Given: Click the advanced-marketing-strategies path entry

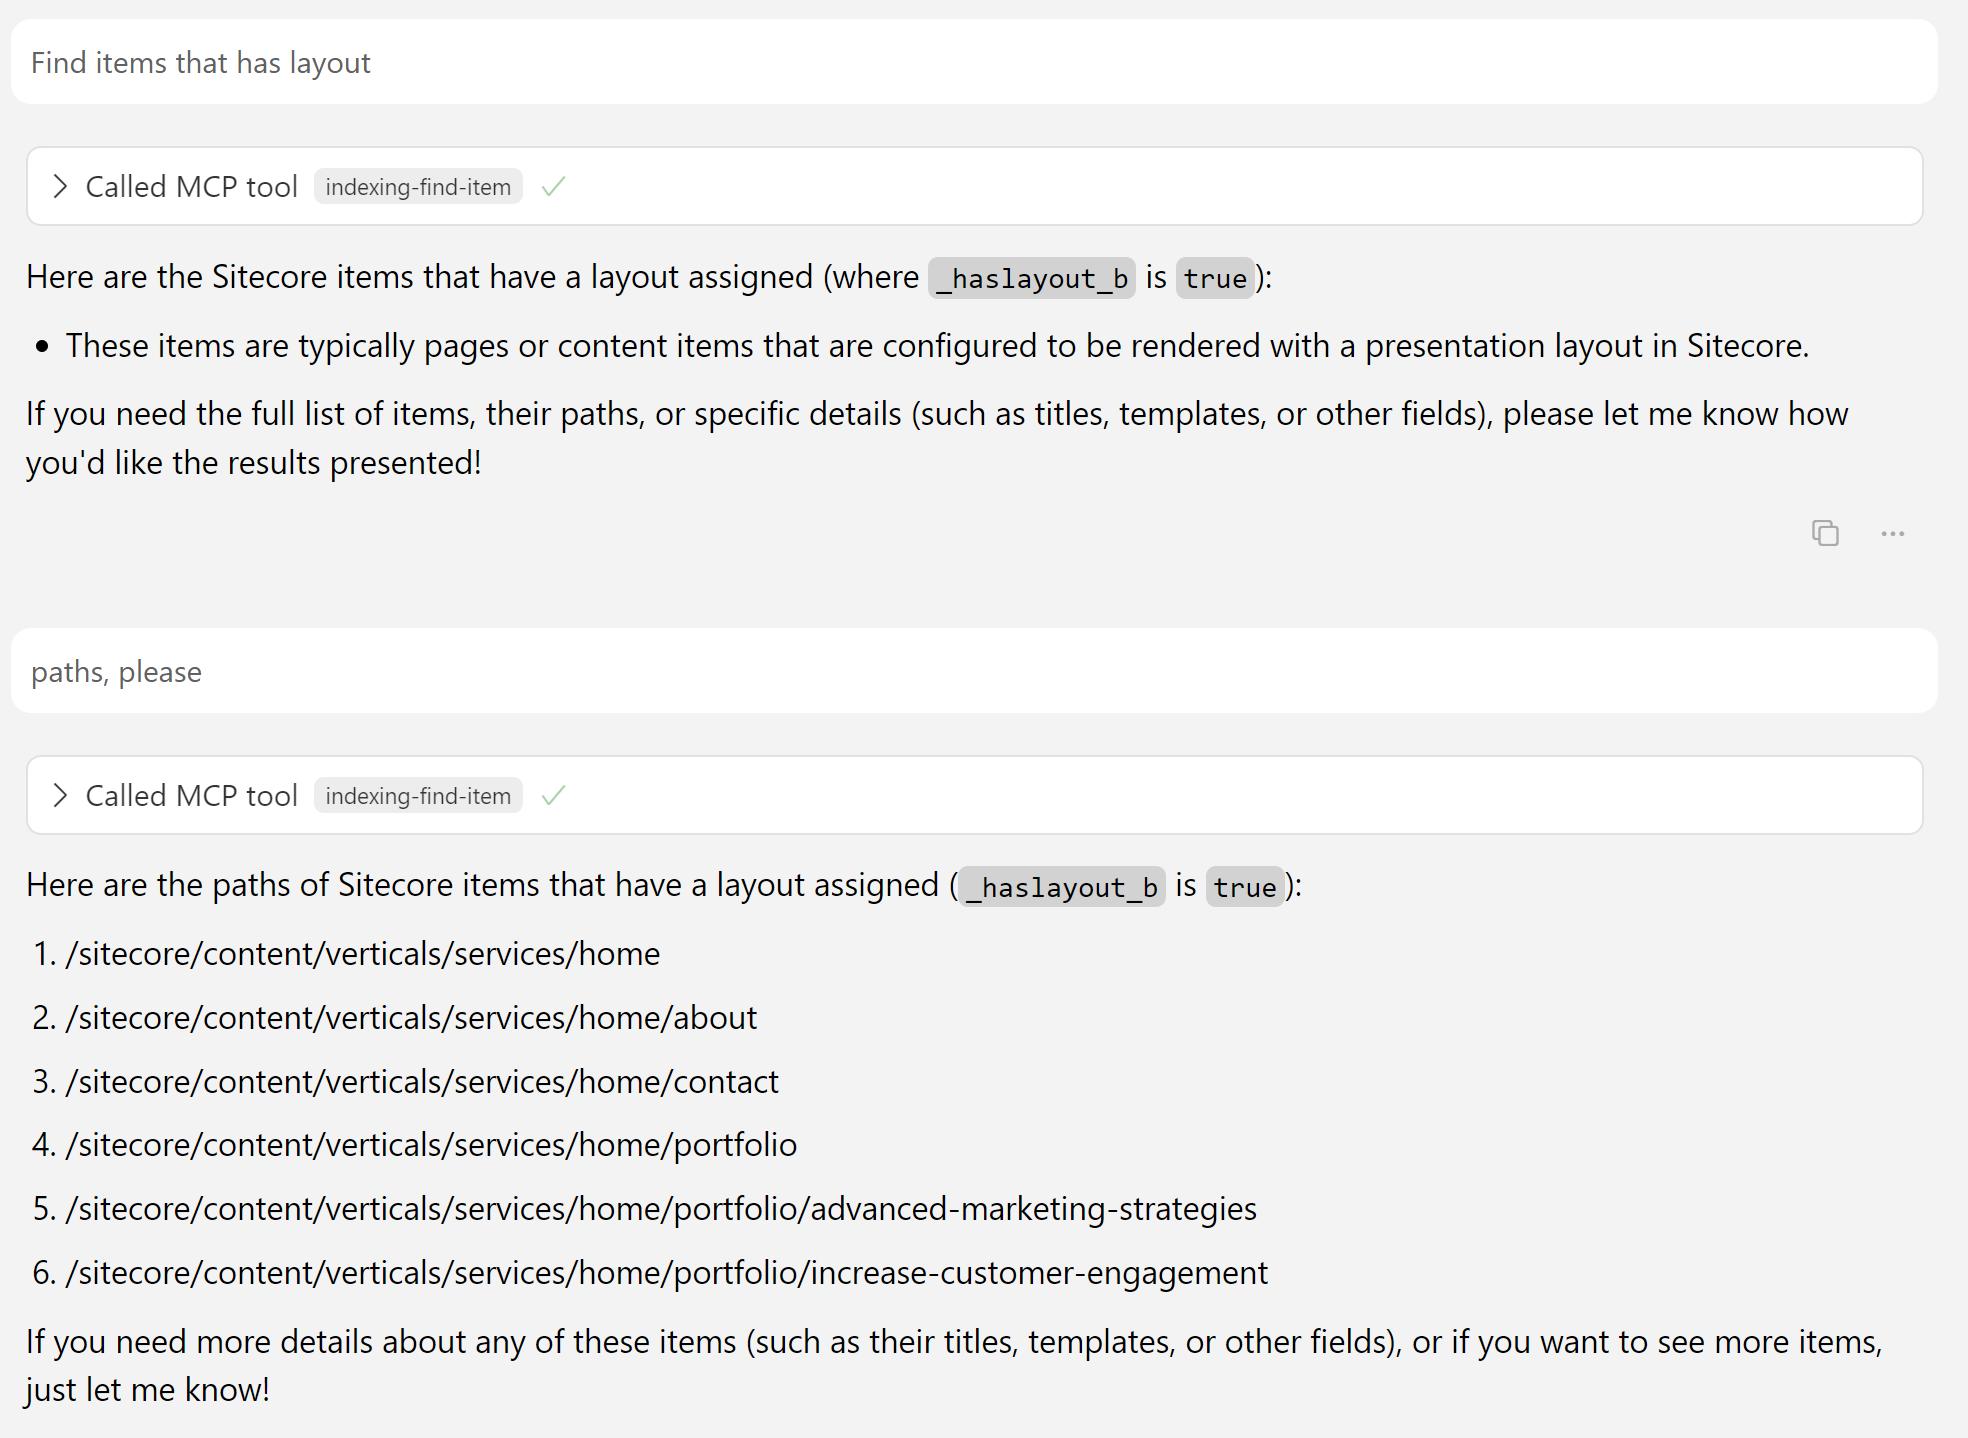Looking at the screenshot, I should tap(661, 1209).
